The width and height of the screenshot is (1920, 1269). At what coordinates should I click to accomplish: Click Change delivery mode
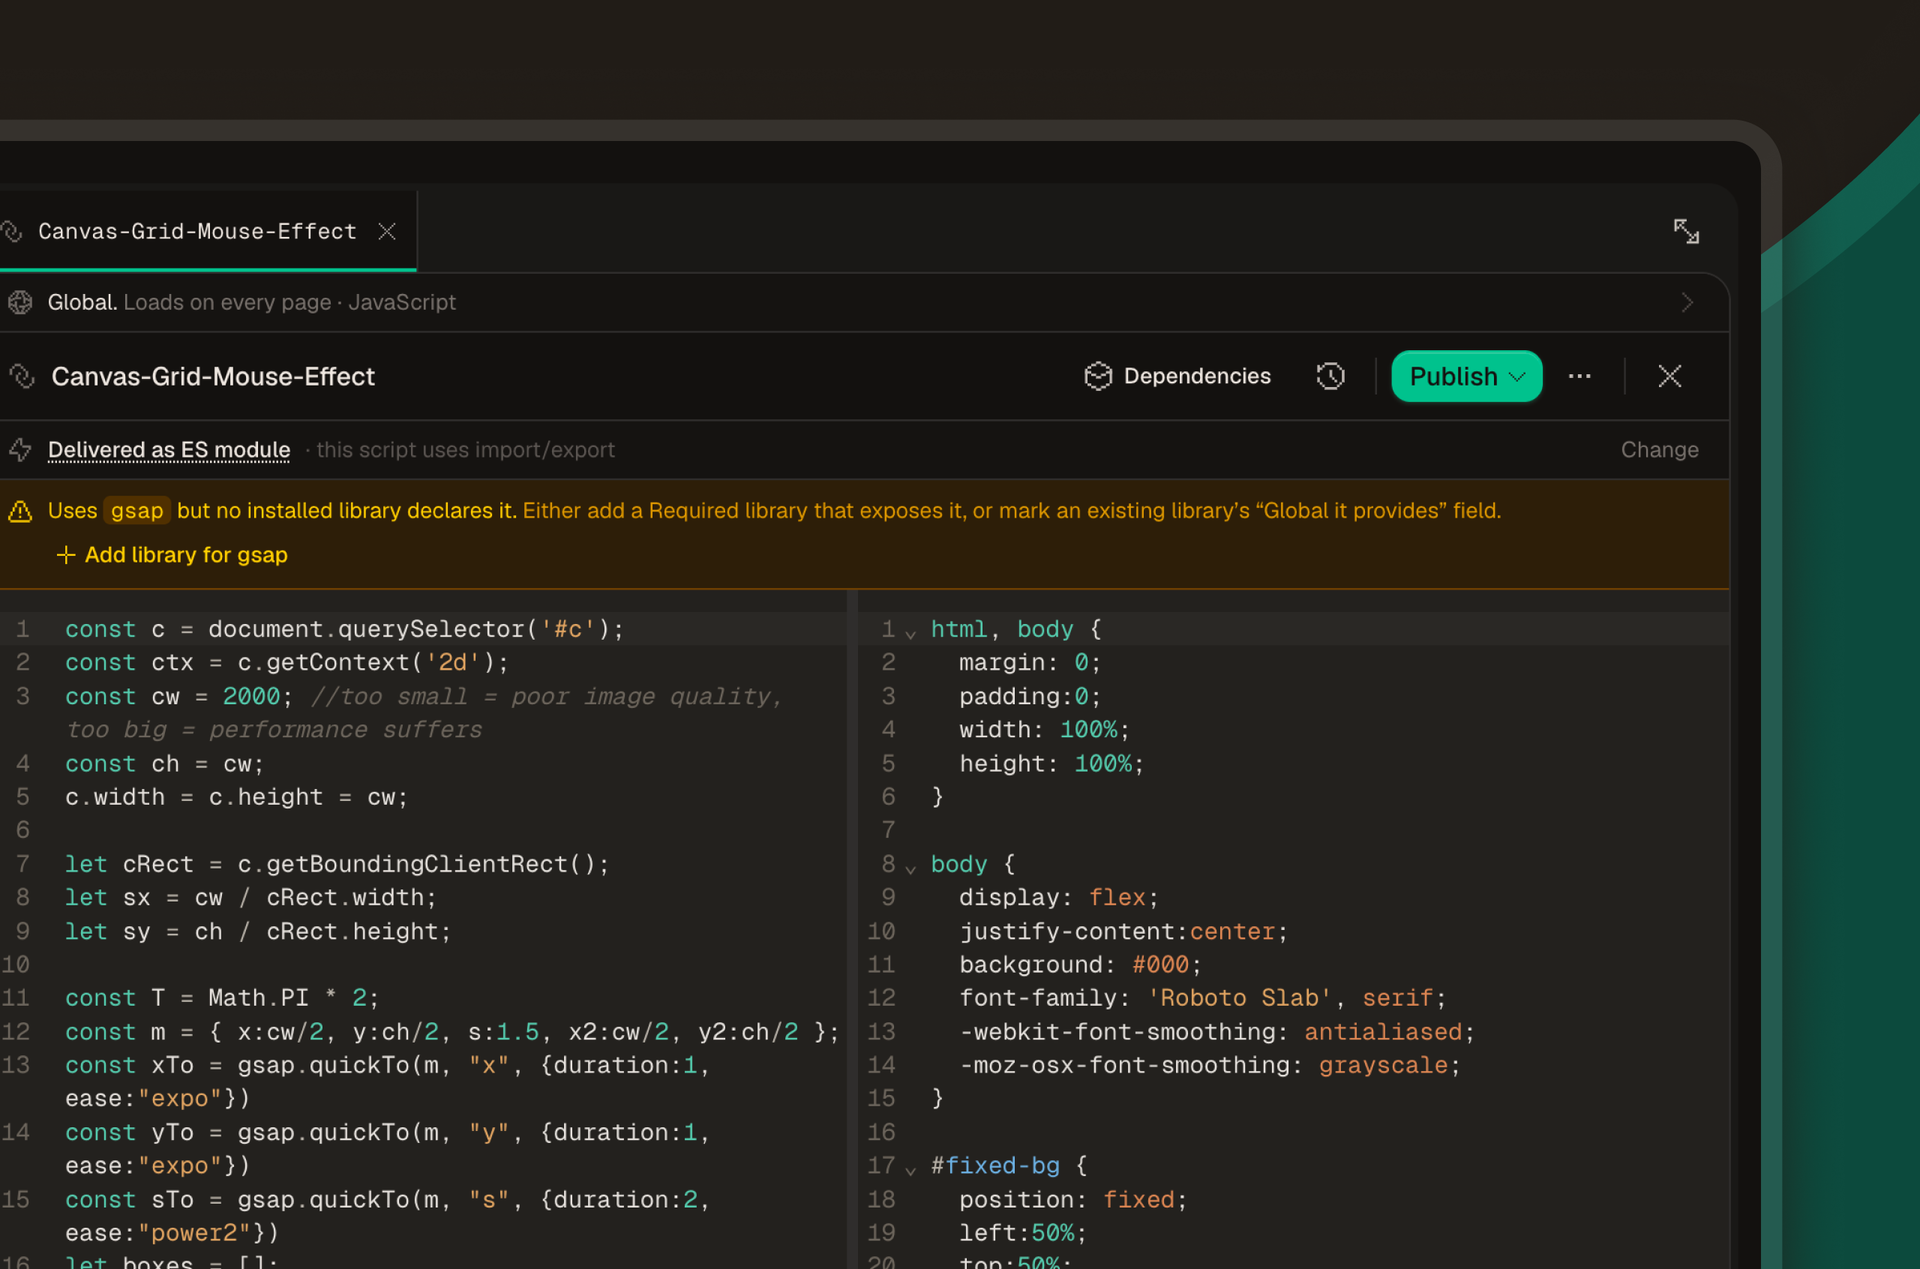[x=1659, y=450]
